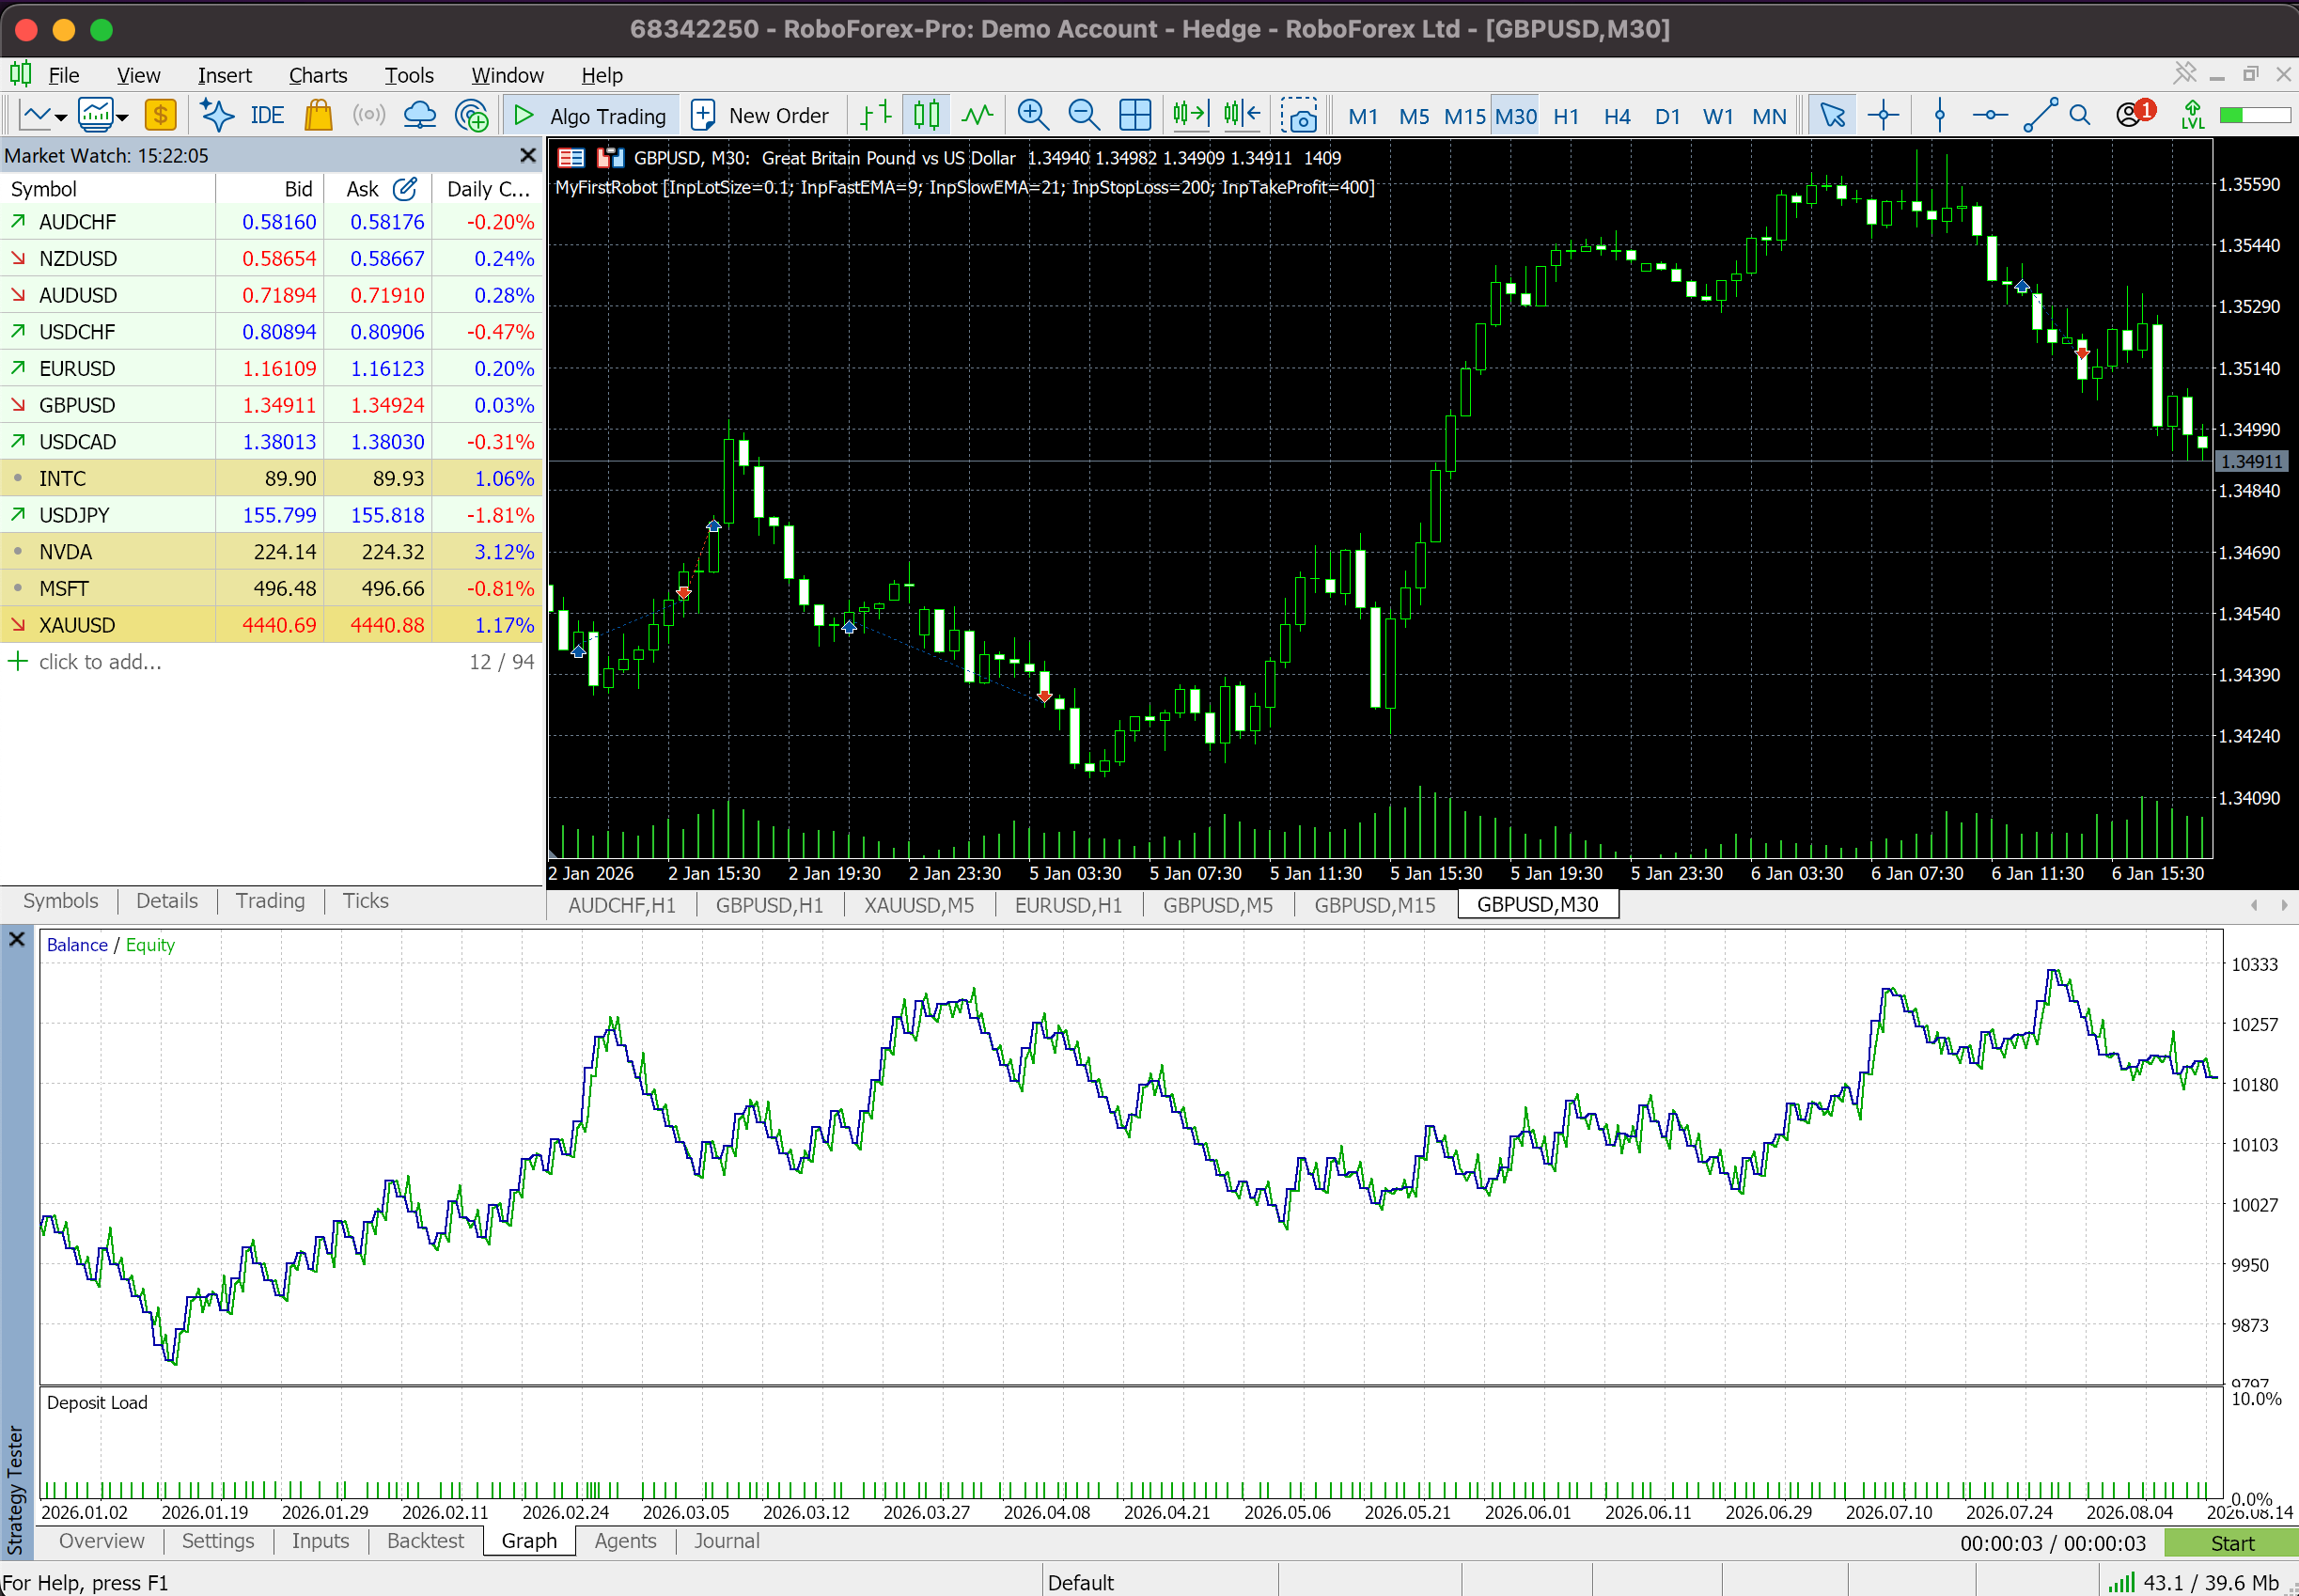The width and height of the screenshot is (2299, 1596).
Task: Click the green LVL depth icon
Action: [x=2192, y=115]
